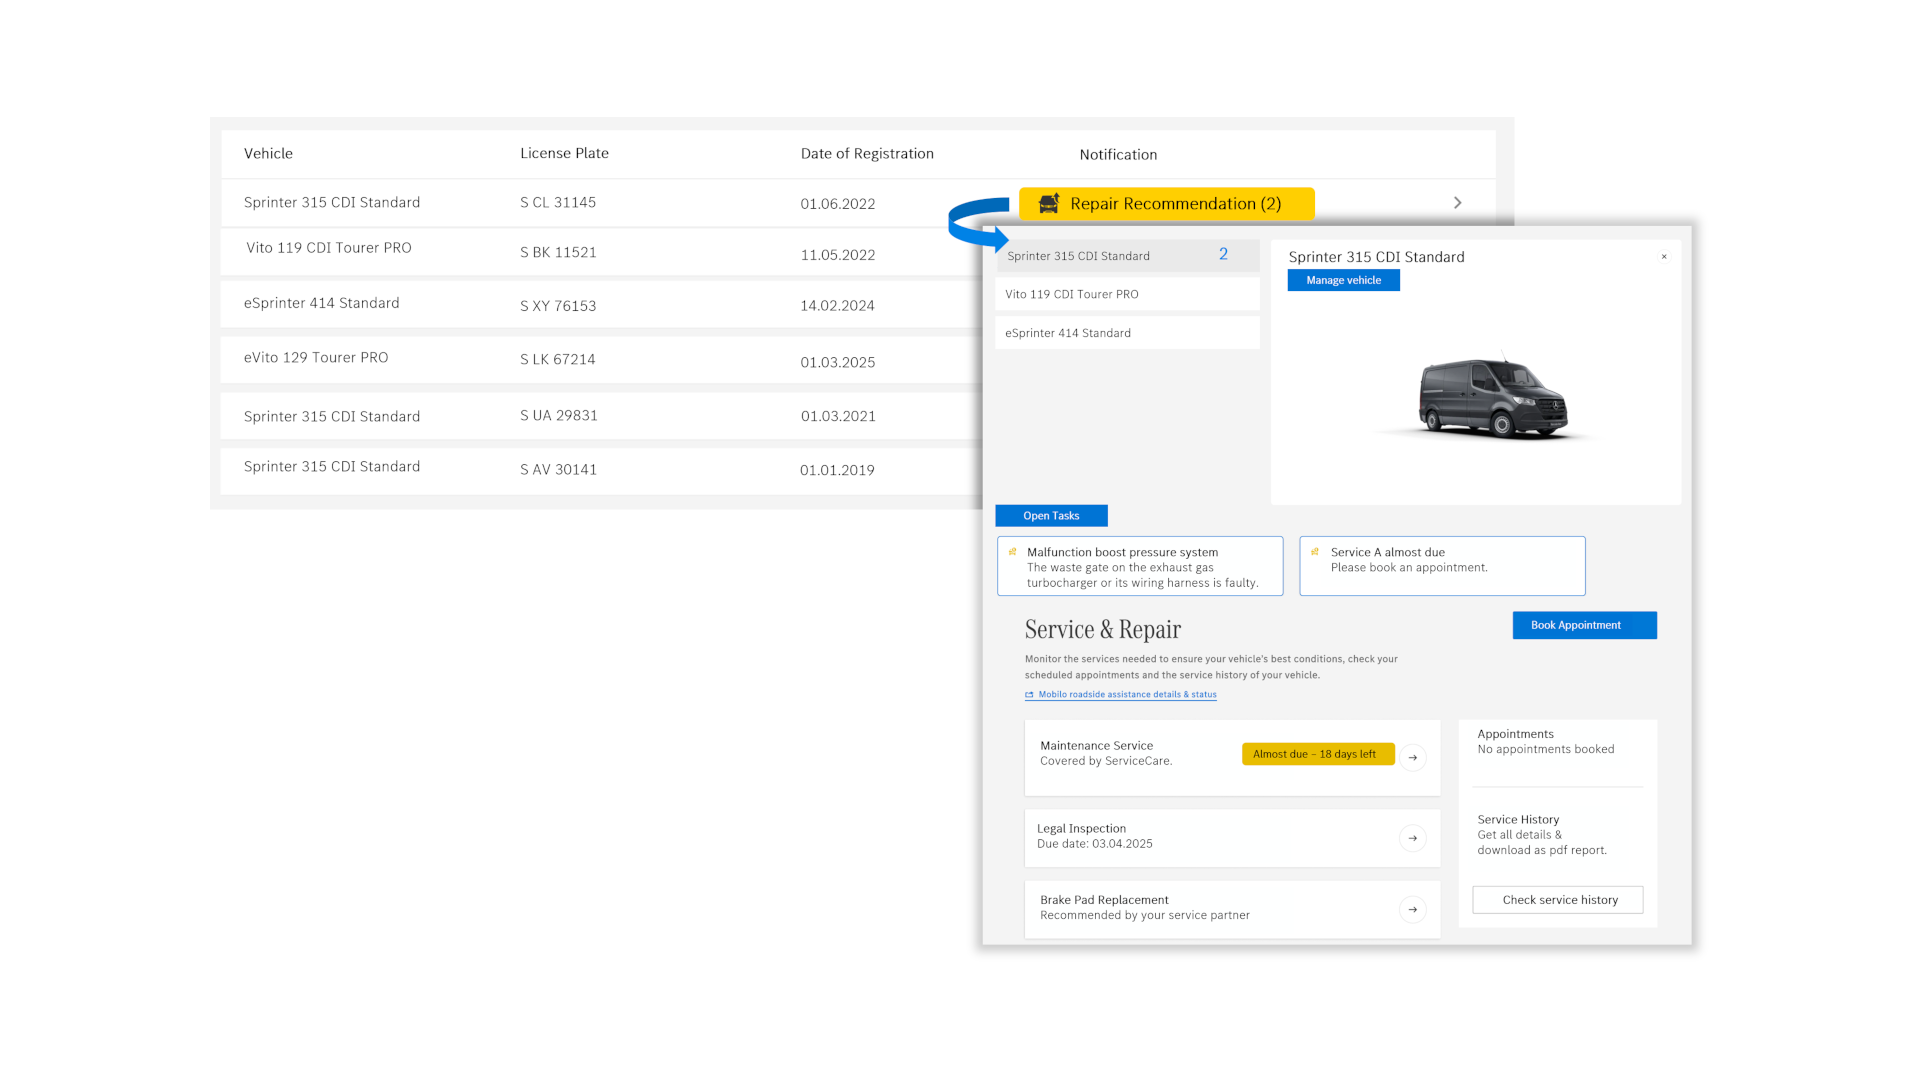This screenshot has height=1080, width=1920.
Task: Click the warning icon on Malfunction boost pressure system
Action: point(1012,551)
